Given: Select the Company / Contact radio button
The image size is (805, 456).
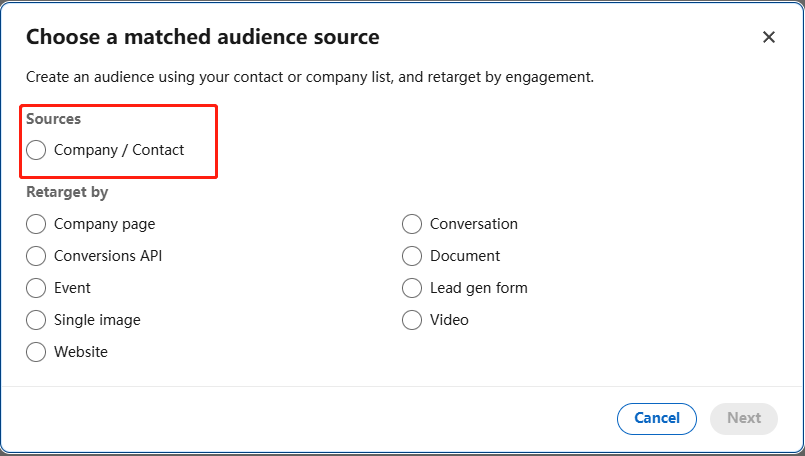Looking at the screenshot, I should point(36,150).
